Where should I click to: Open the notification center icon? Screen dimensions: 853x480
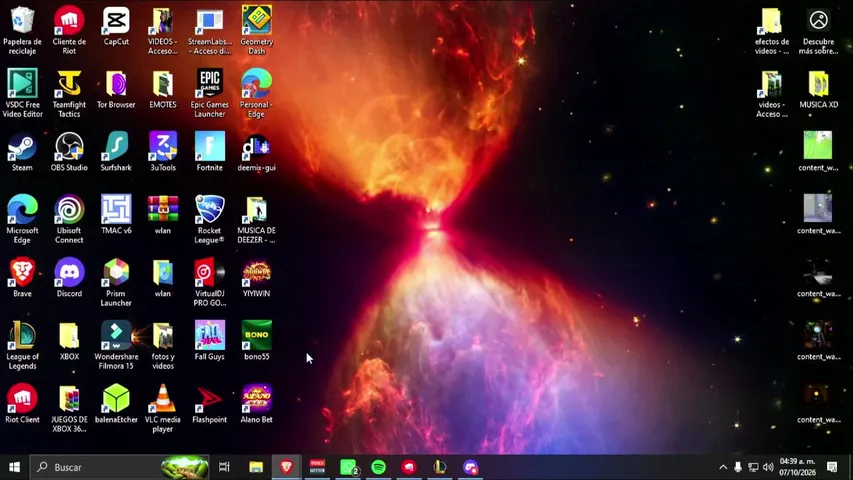click(x=832, y=467)
